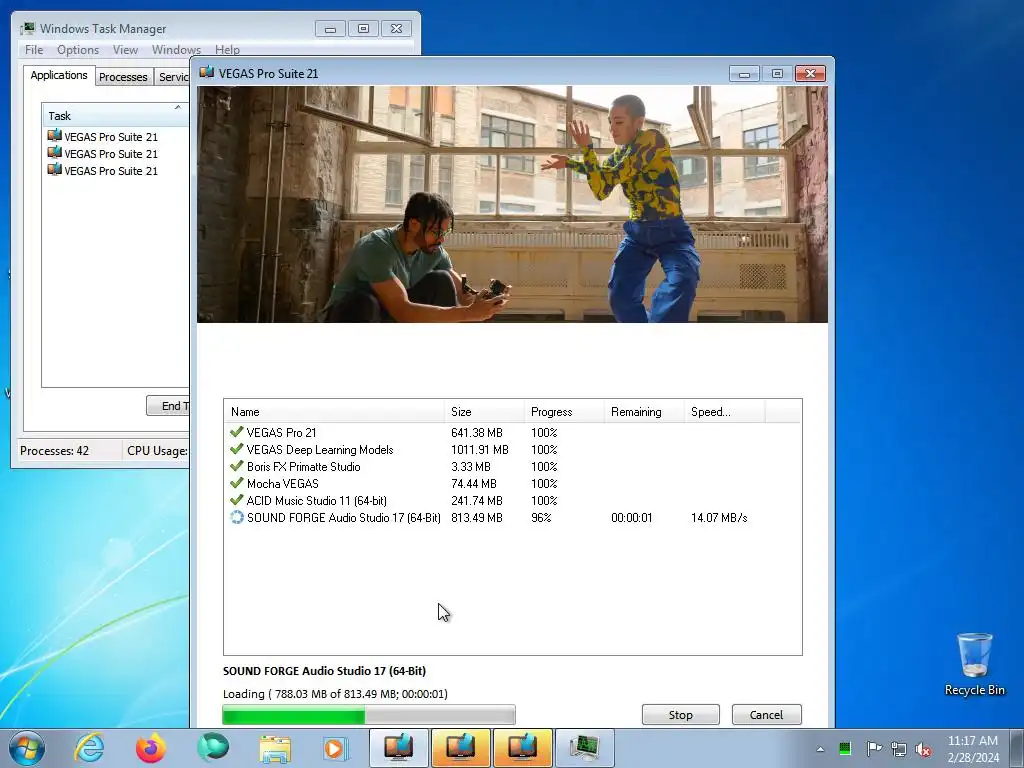Click the Remaining column header

(643, 411)
